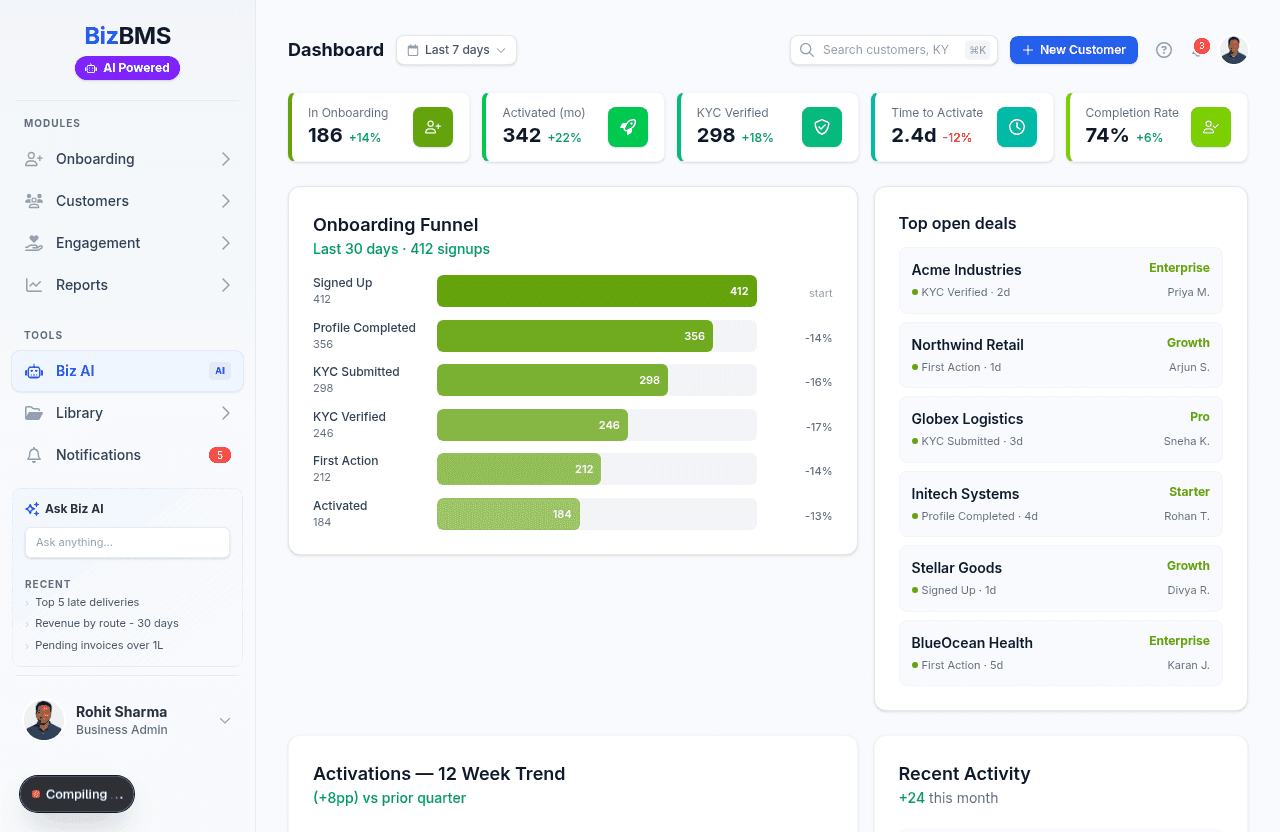This screenshot has width=1280, height=832.
Task: Open the Biz AI tool
Action: [x=127, y=371]
